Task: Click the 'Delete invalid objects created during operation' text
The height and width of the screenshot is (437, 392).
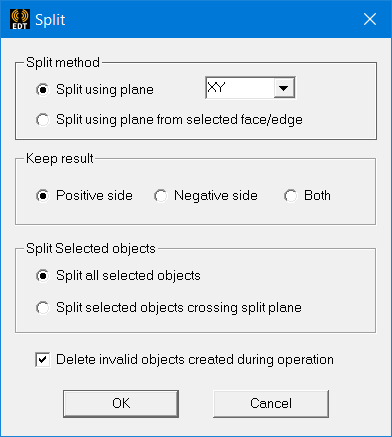Action: 195,360
